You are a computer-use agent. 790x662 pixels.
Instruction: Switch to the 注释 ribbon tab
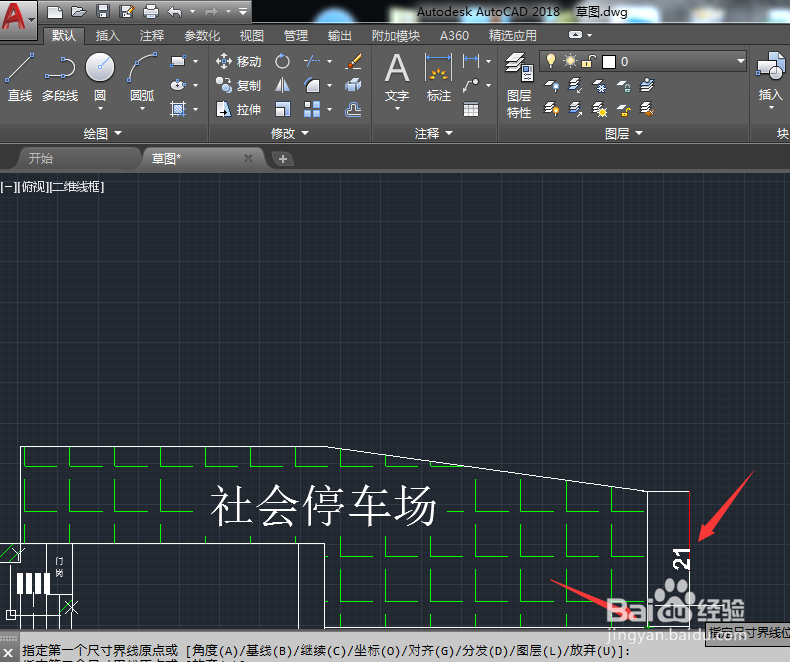(152, 36)
